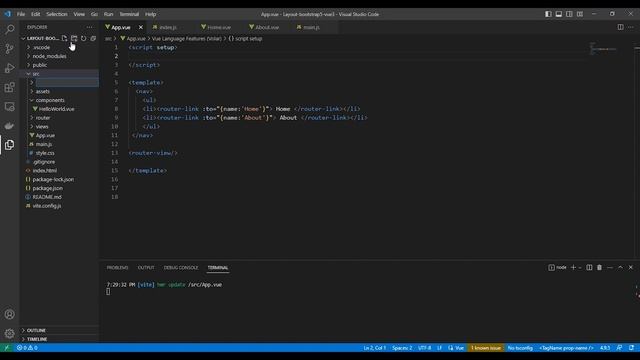The height and width of the screenshot is (360, 640).
Task: Open the terminal panel ellipsis menu
Action: click(610, 267)
